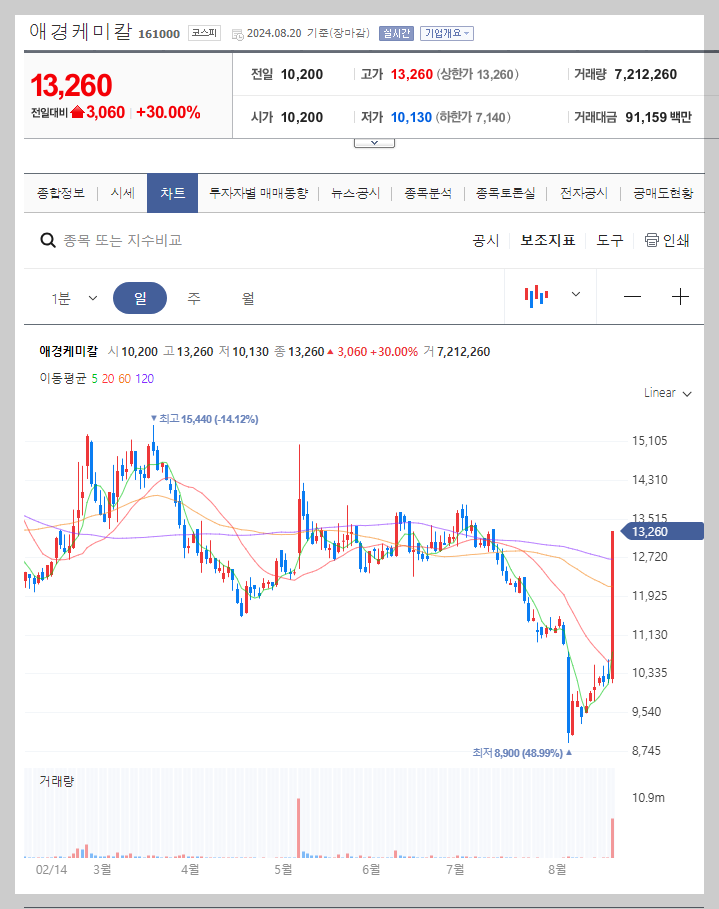
Task: Open the 도구 tools menu
Action: click(x=608, y=240)
